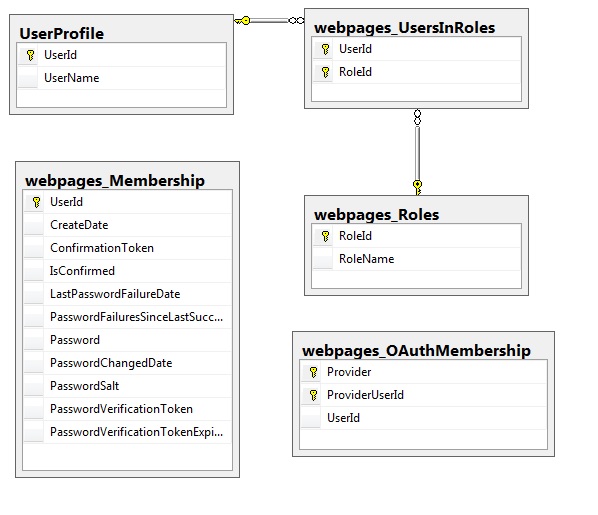Select the ConfirmationToken column row
598x515 pixels.
(x=128, y=248)
